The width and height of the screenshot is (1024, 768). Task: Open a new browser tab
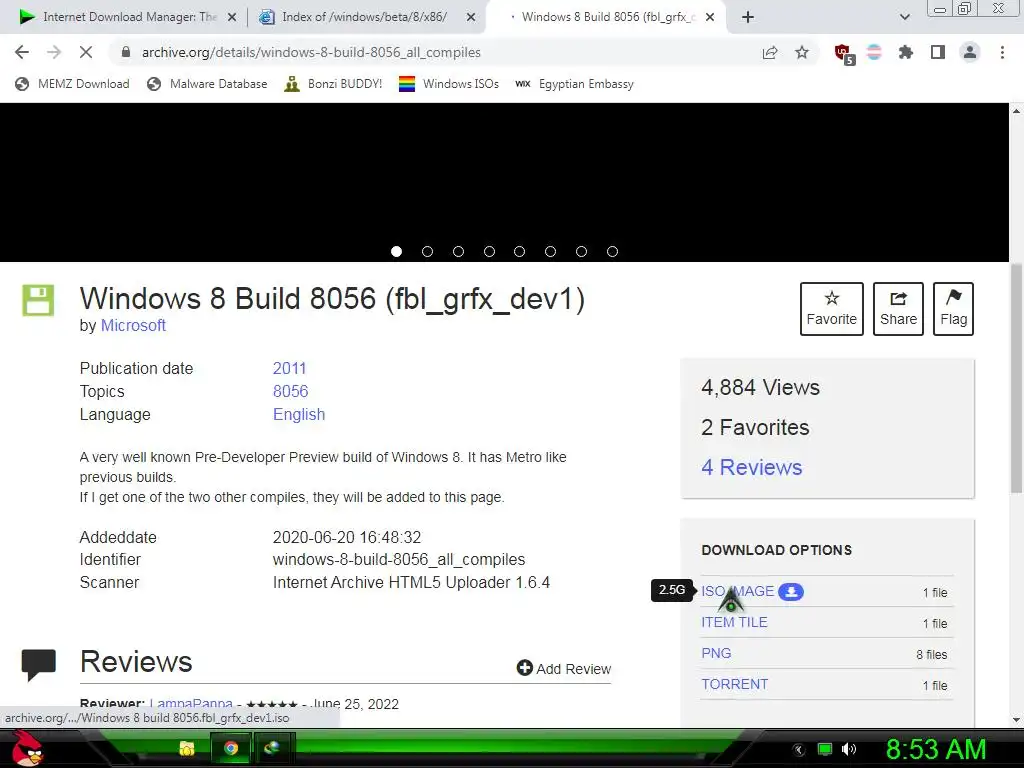pos(748,17)
